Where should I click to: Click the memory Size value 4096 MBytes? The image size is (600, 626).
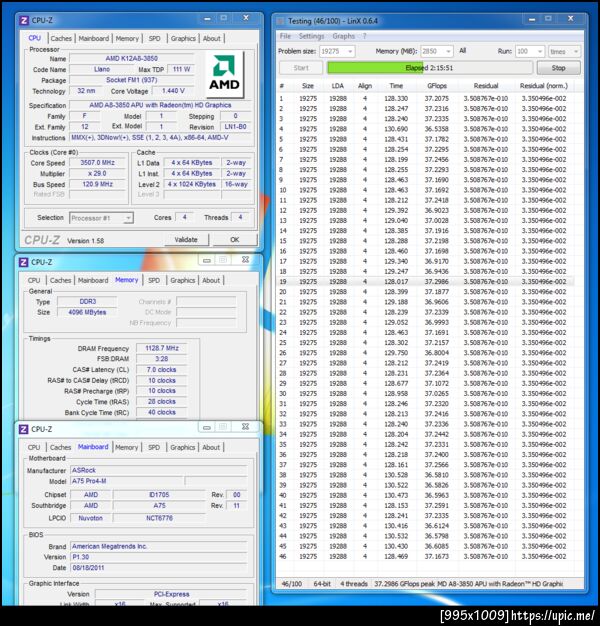pos(87,312)
